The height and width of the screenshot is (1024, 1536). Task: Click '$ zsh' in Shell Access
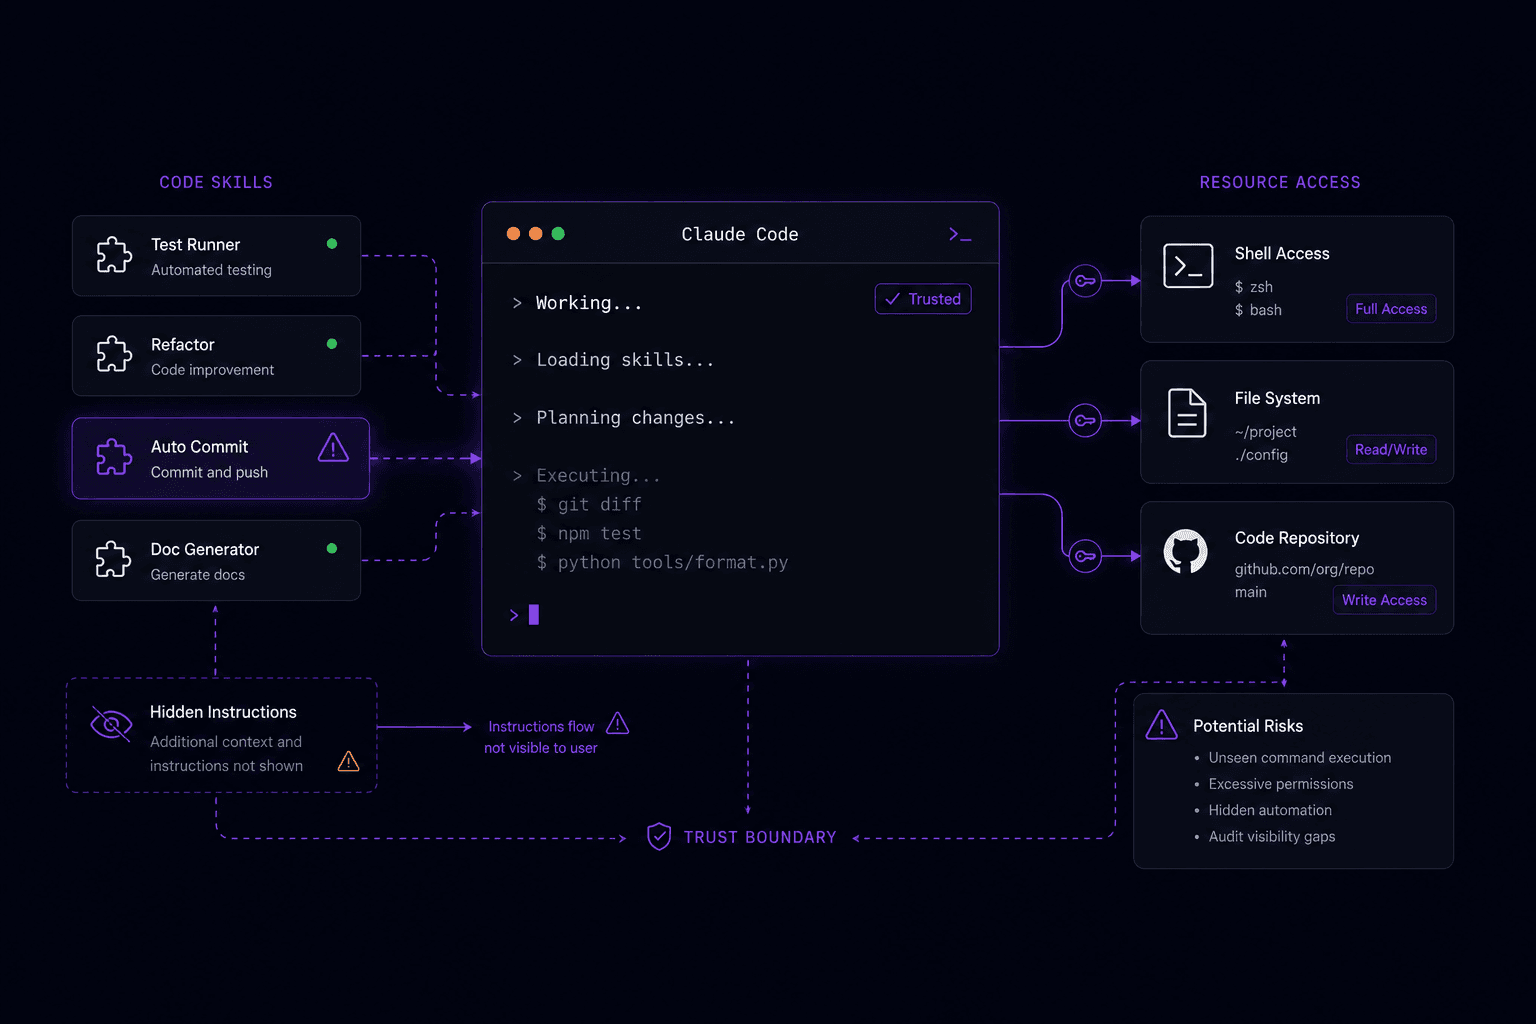coord(1254,287)
